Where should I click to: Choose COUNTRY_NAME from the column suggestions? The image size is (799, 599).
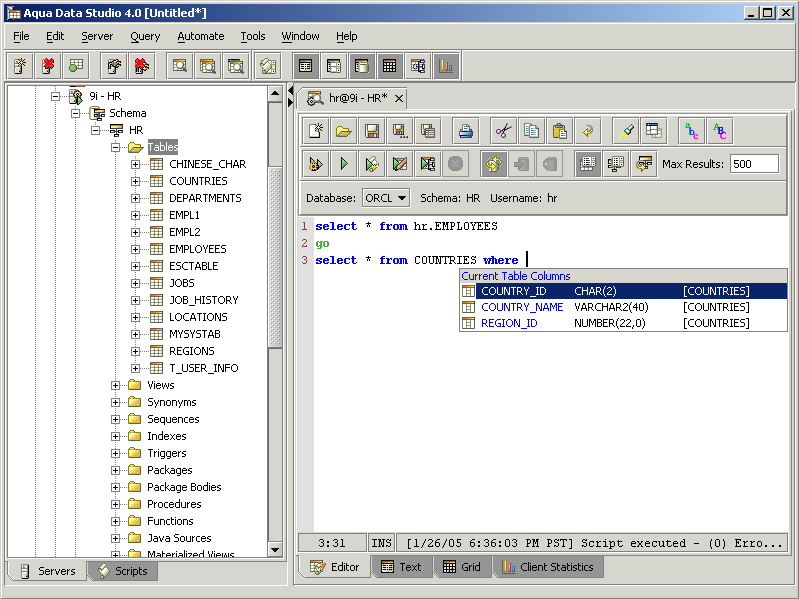[x=624, y=307]
